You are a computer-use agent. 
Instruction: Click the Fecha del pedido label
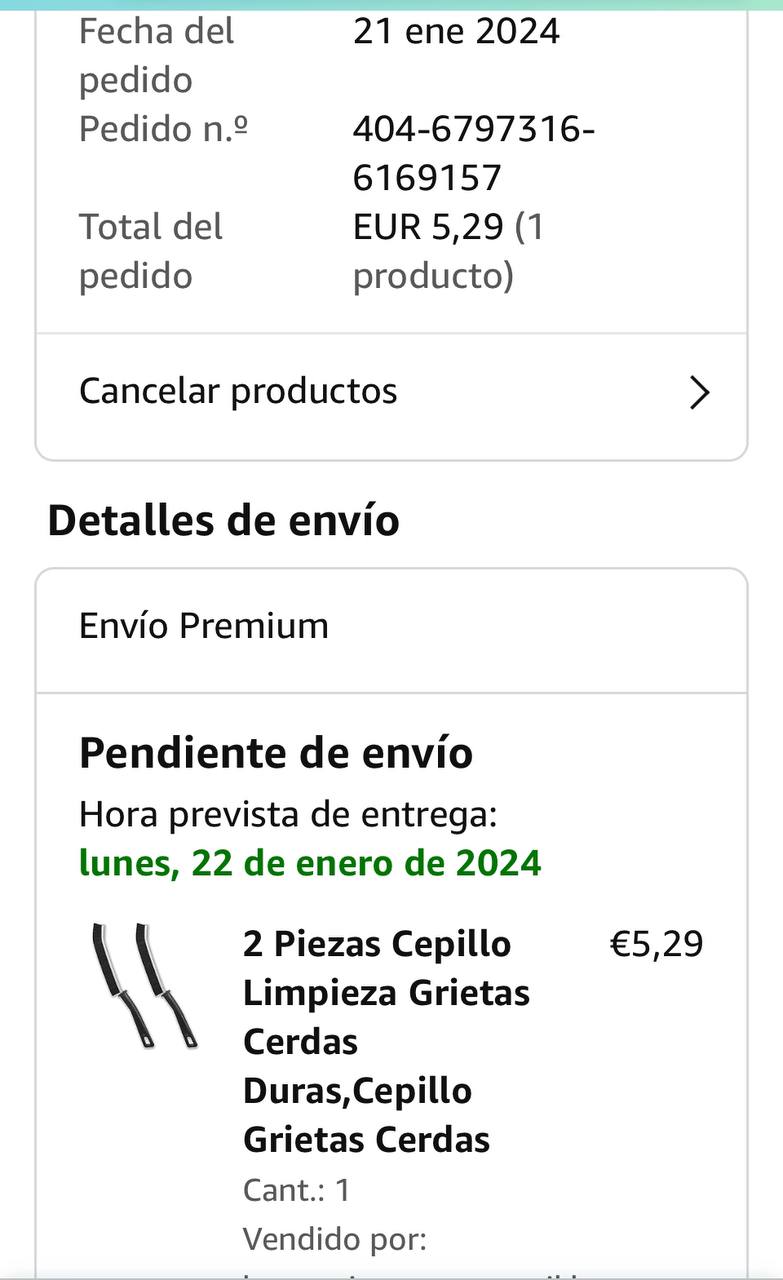[155, 55]
